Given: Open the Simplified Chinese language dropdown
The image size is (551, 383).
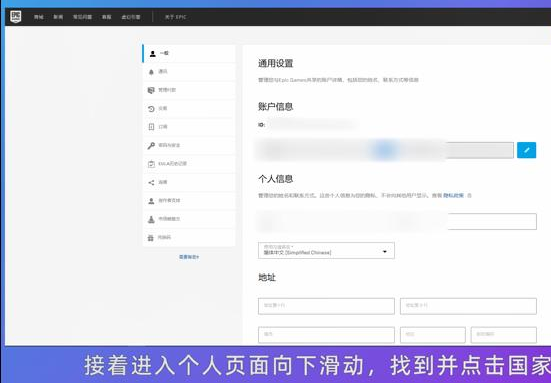Looking at the screenshot, I should pos(326,251).
